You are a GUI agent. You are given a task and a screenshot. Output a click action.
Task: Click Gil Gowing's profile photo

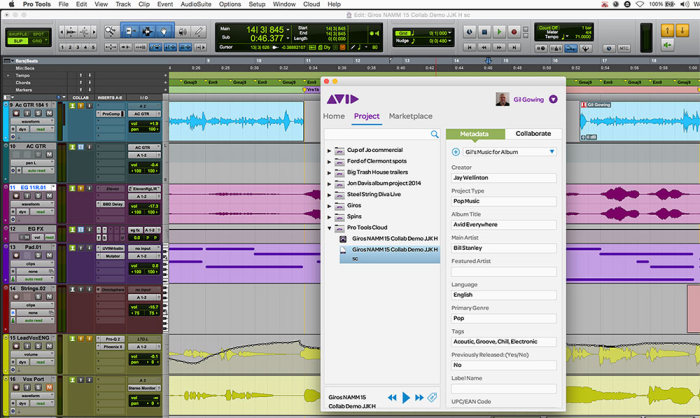502,99
